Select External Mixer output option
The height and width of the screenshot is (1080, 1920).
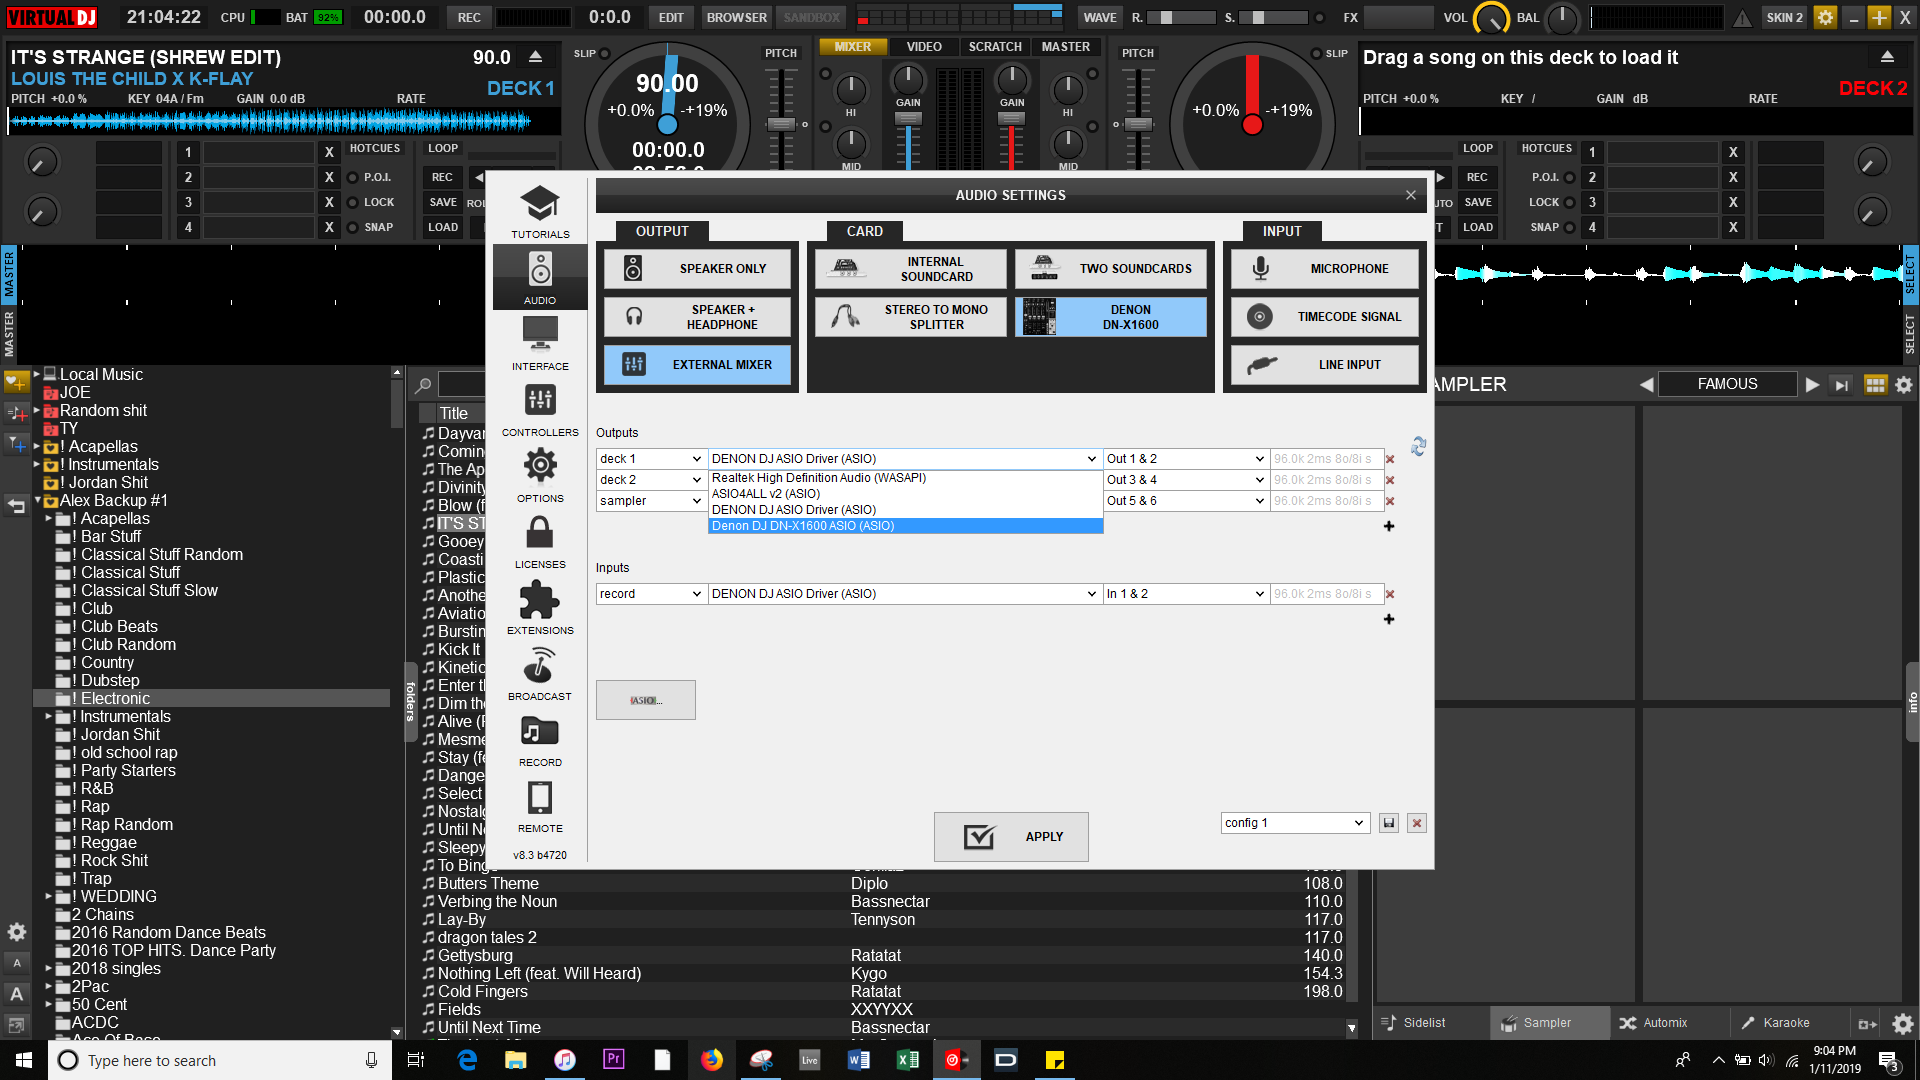tap(697, 365)
